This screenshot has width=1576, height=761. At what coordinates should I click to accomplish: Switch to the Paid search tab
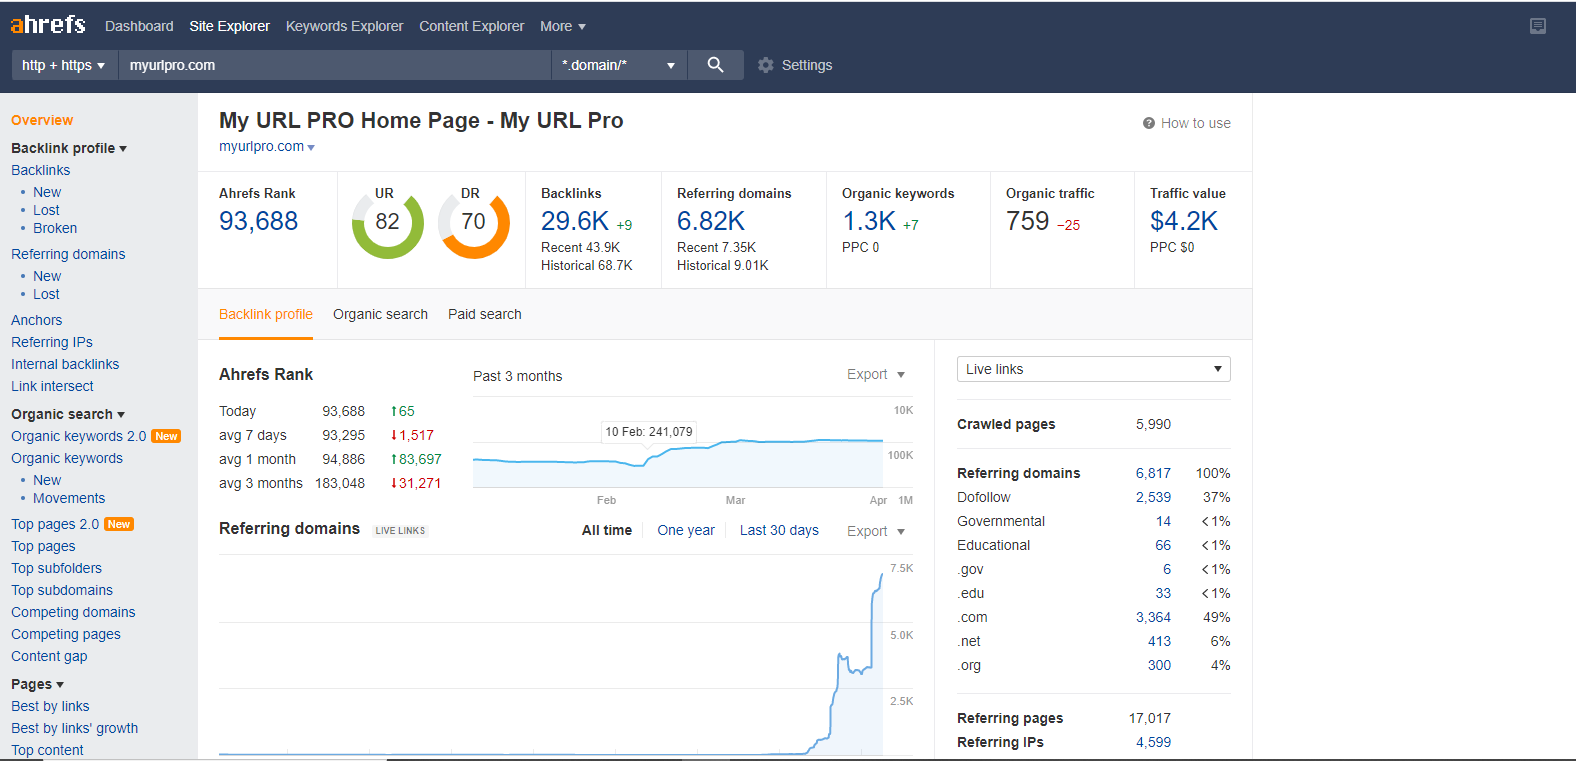(x=484, y=314)
